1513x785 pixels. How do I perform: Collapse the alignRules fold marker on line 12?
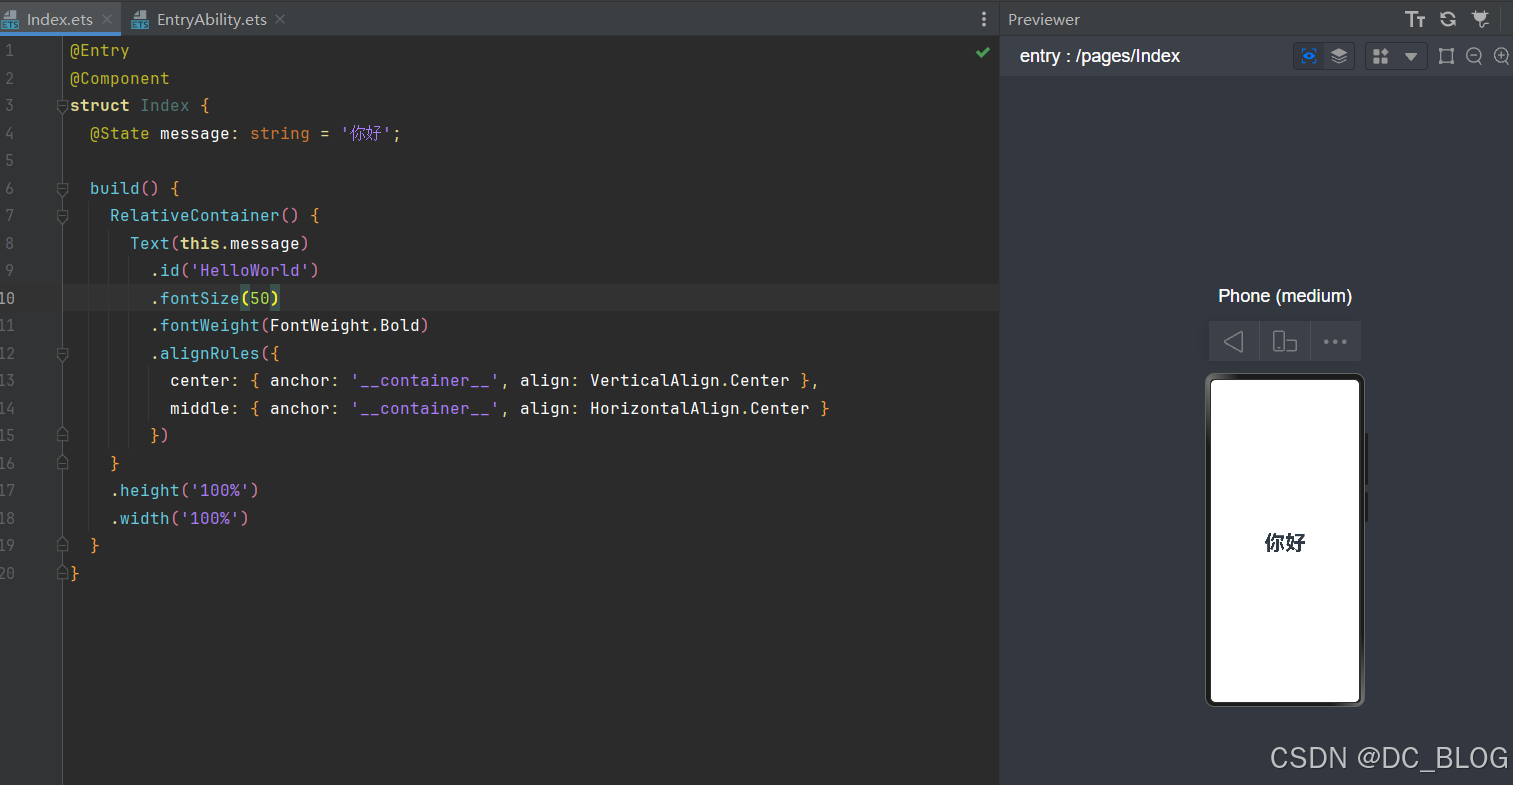coord(62,353)
